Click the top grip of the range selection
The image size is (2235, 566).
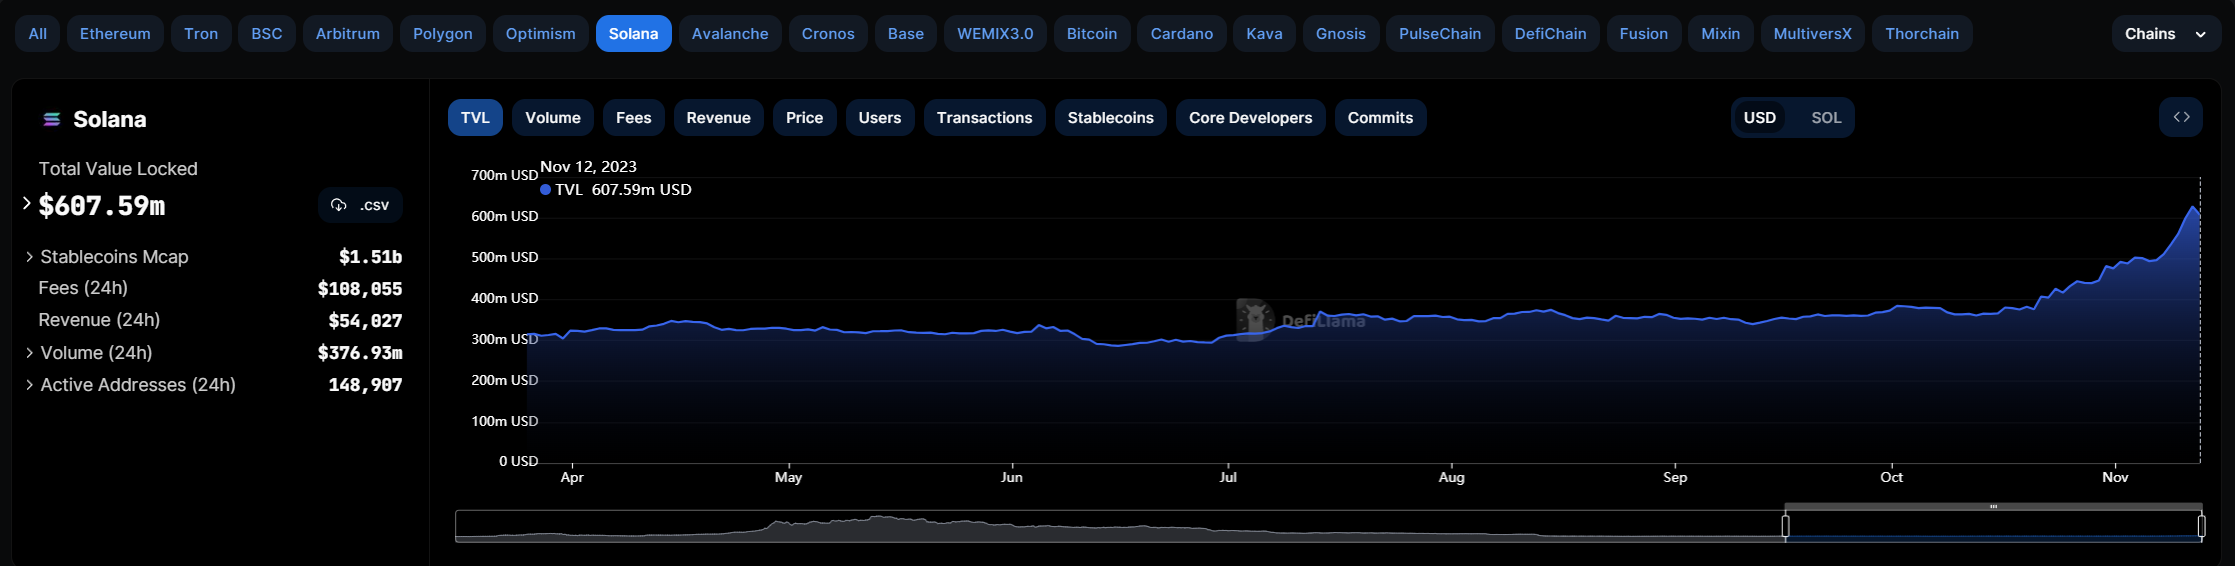(1993, 507)
